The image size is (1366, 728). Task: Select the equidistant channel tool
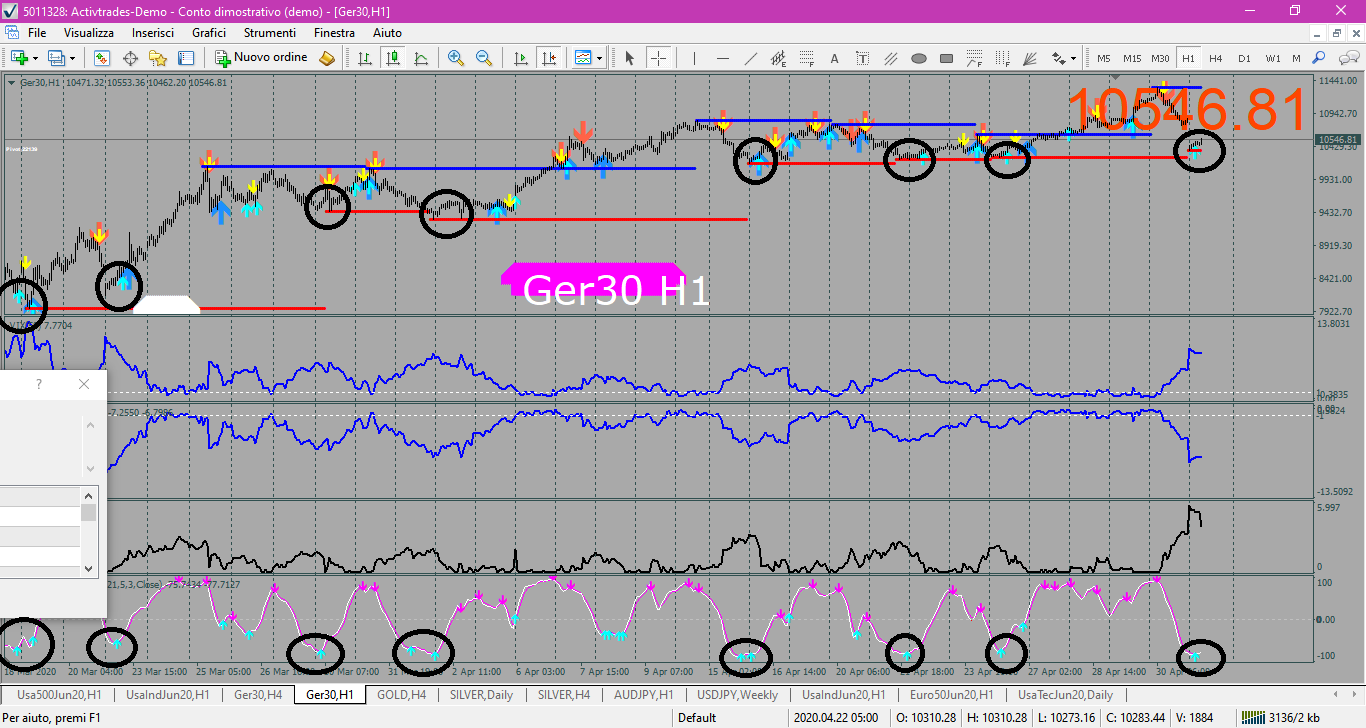[x=778, y=58]
